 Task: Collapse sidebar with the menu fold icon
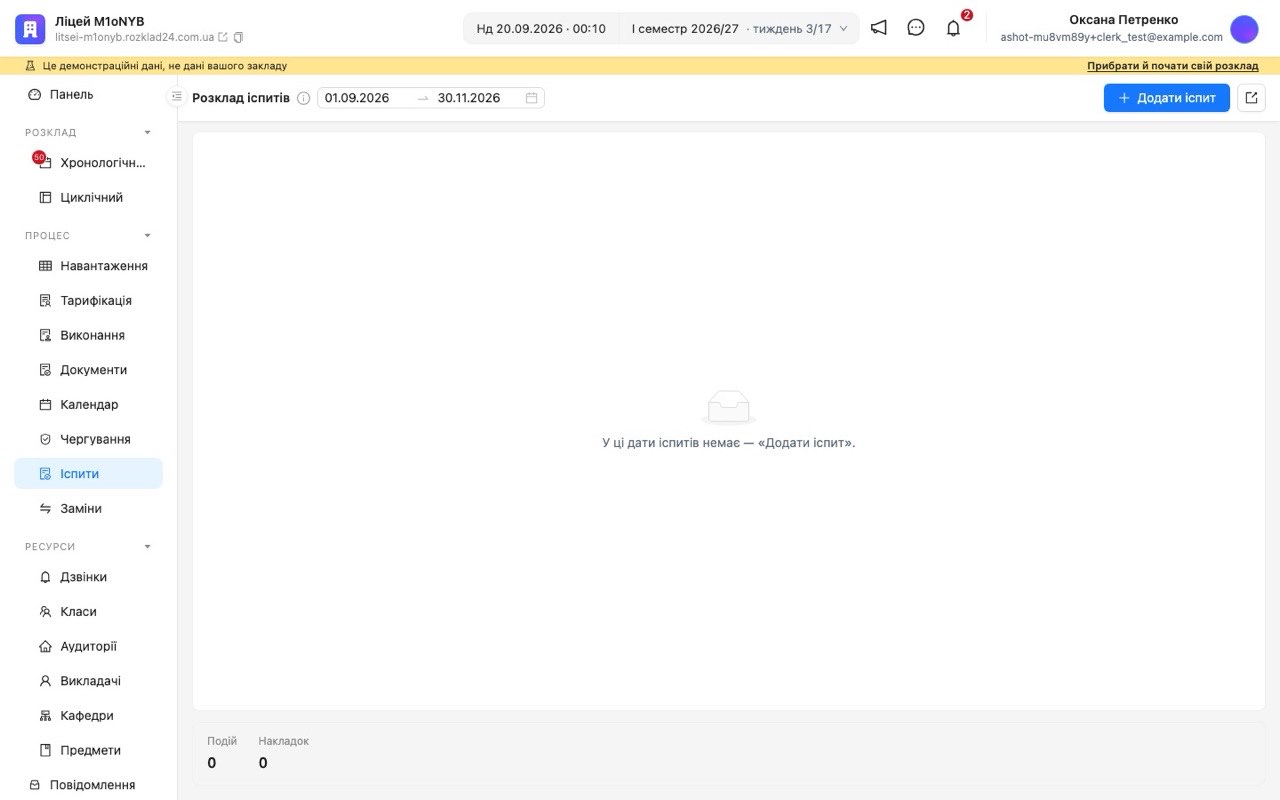(x=177, y=97)
